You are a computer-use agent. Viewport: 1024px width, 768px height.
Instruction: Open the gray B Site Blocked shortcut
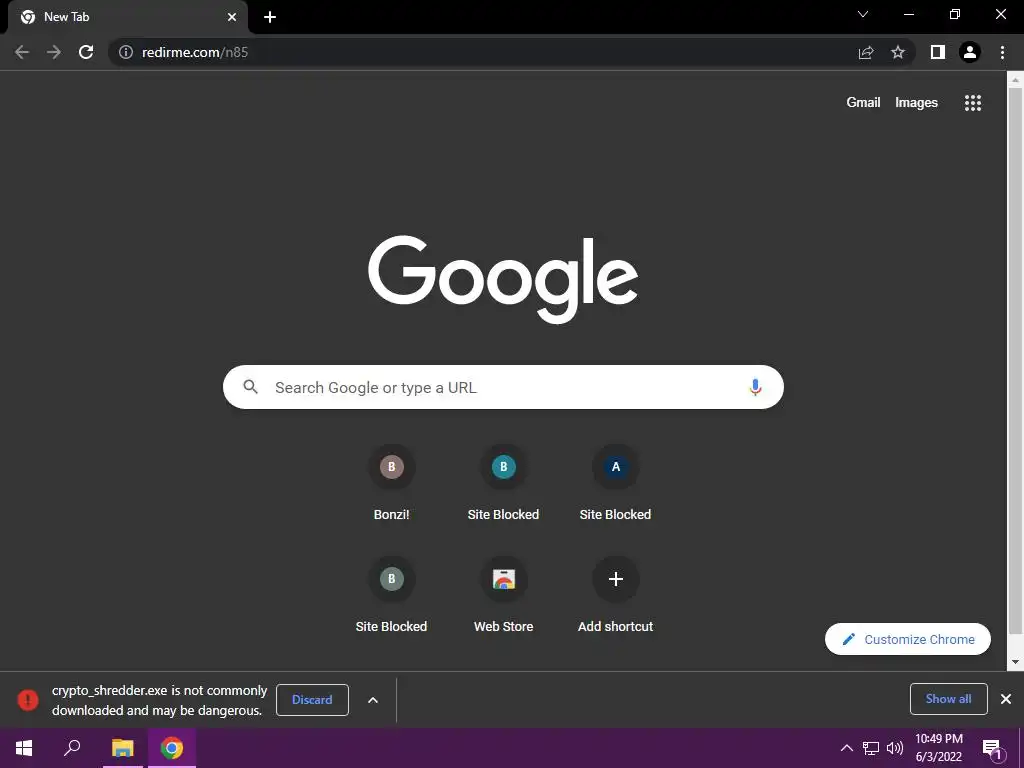tap(391, 595)
